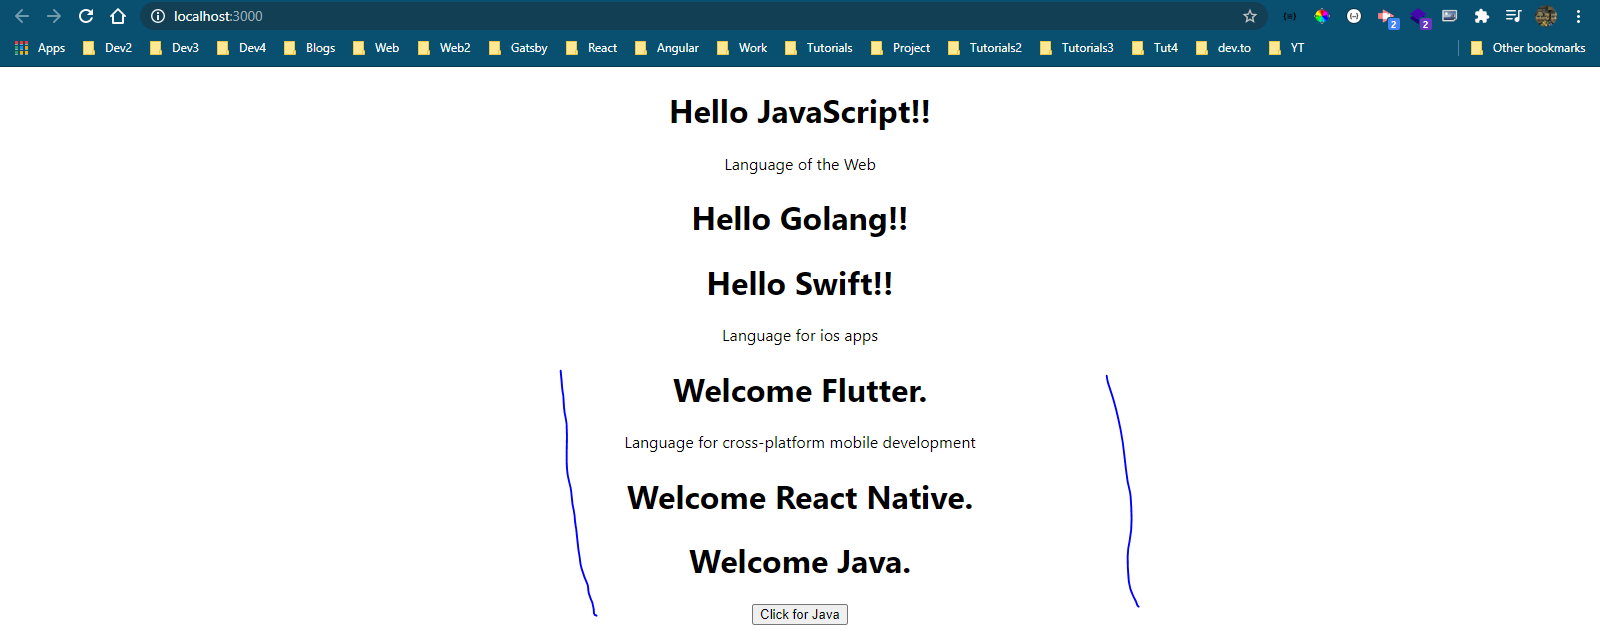Click the 'Hello Swift!!' heading
Screen dimensions: 1600x640
800,284
